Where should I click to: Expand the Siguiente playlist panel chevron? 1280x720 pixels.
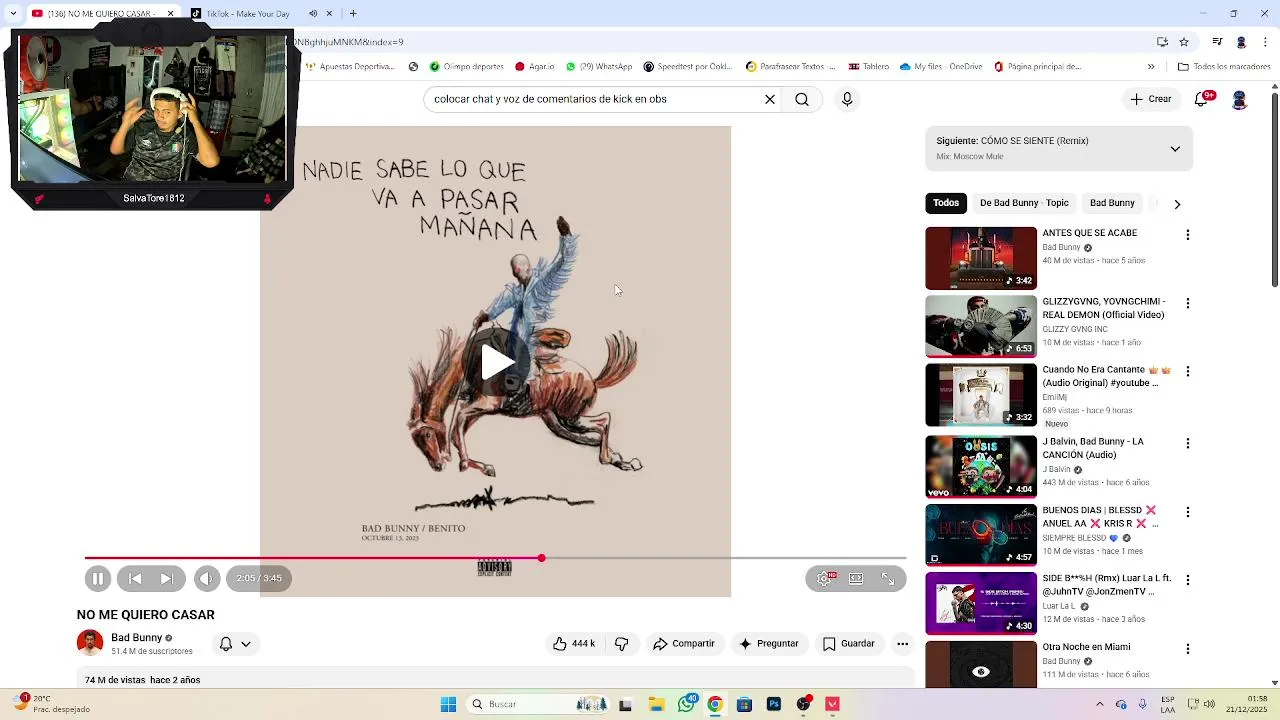coord(1175,149)
